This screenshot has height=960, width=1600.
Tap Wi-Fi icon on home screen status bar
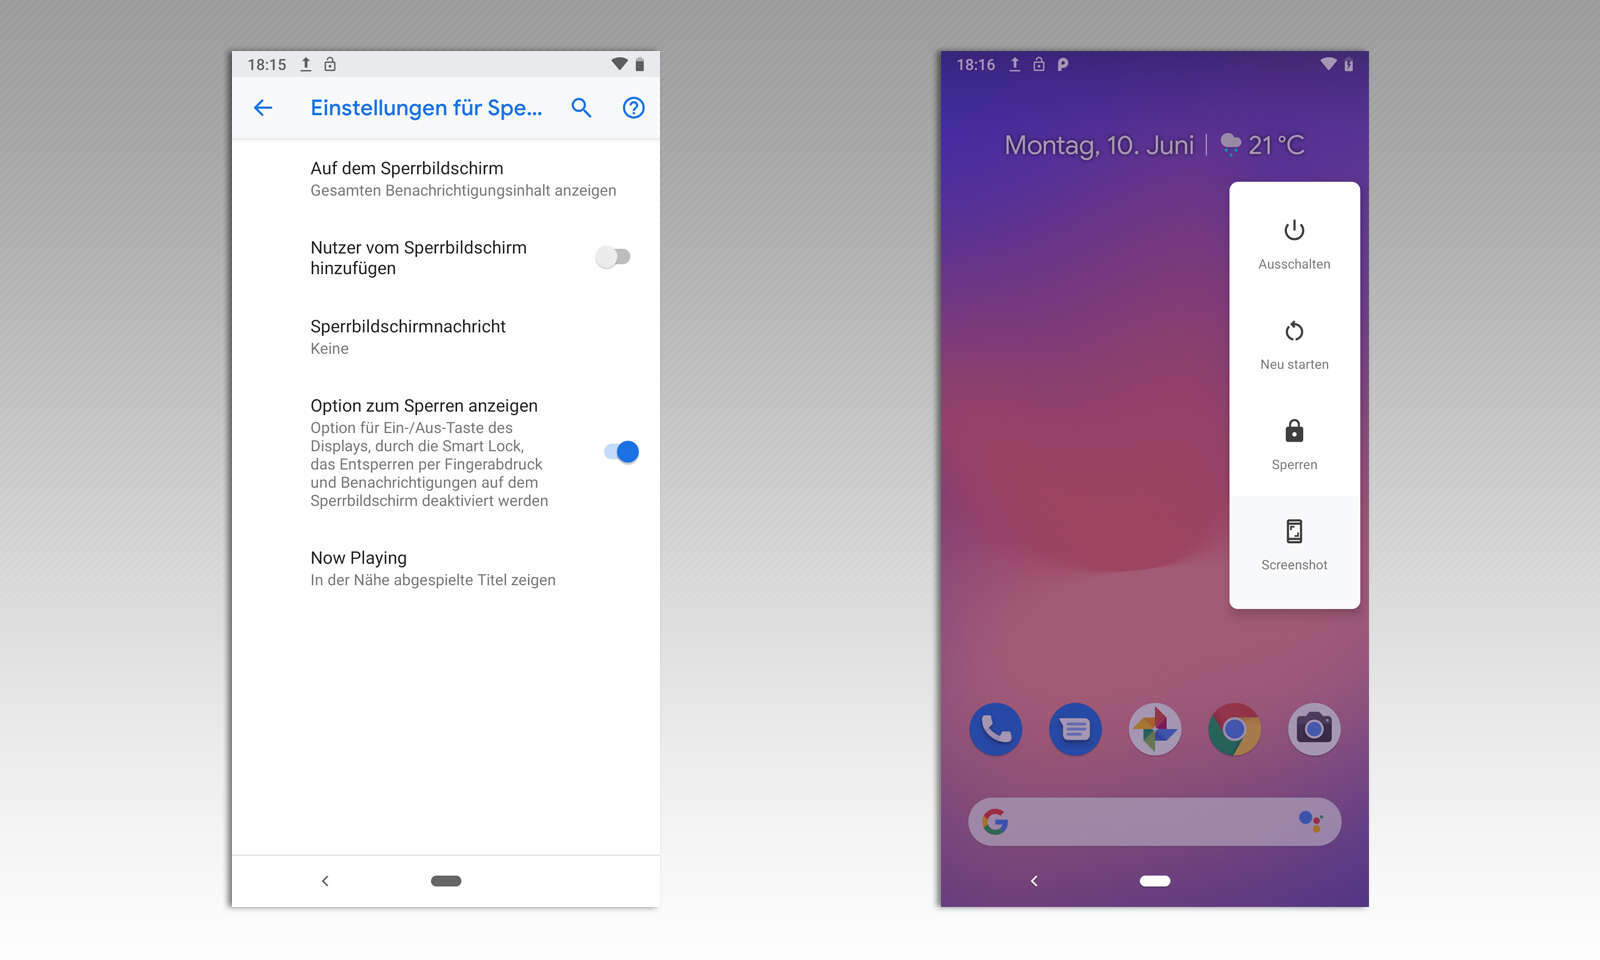pyautogui.click(x=1328, y=64)
